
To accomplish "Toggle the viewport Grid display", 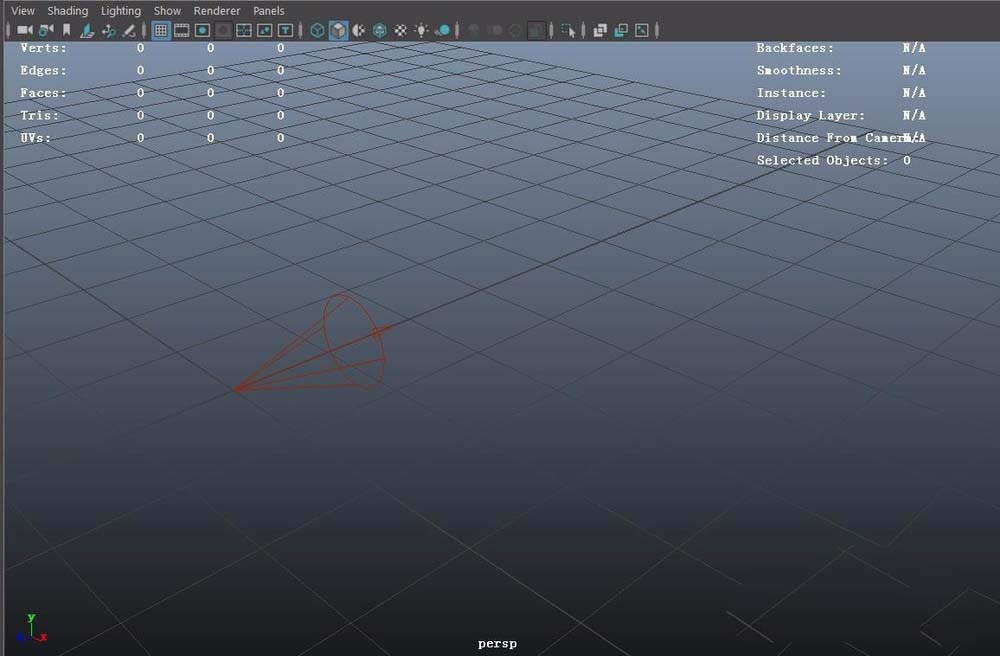I will click(161, 30).
